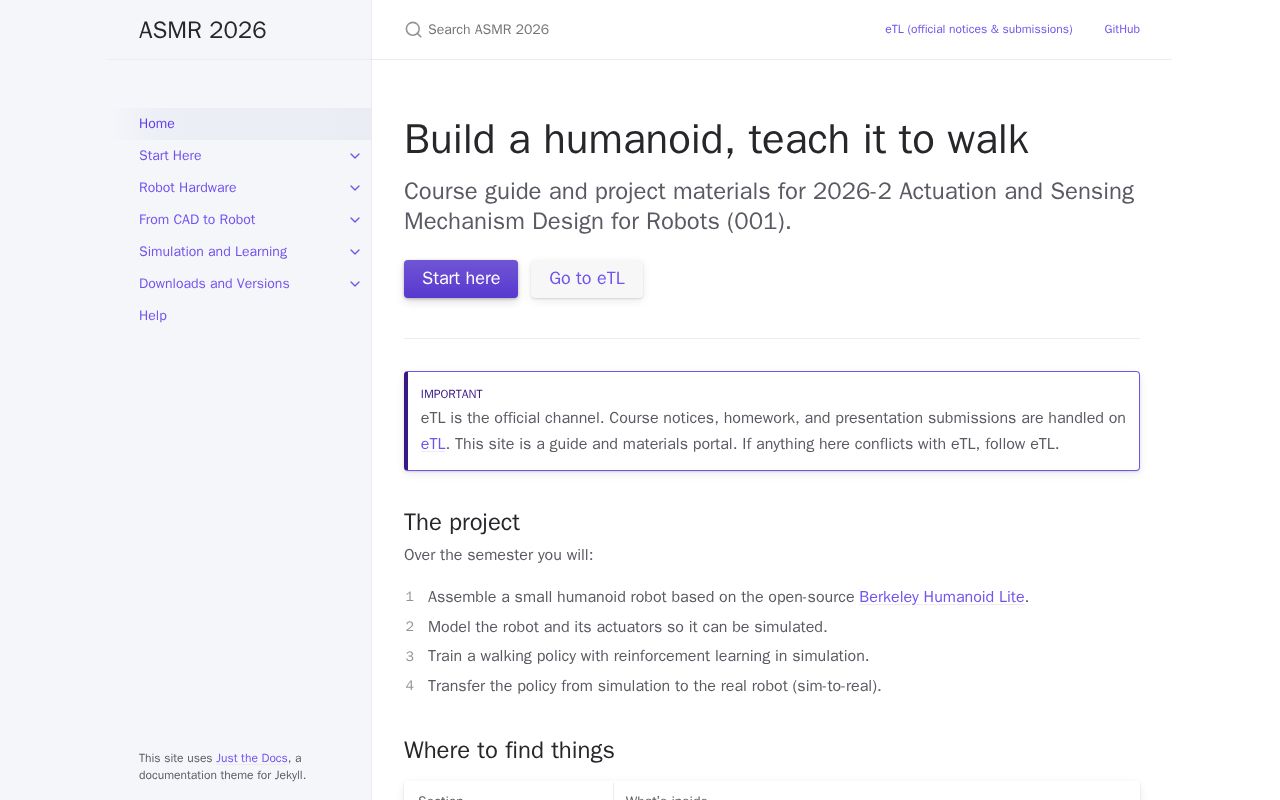Screen dimensions: 1280x800
Task: Open the Just the Docs link
Action: pos(252,758)
